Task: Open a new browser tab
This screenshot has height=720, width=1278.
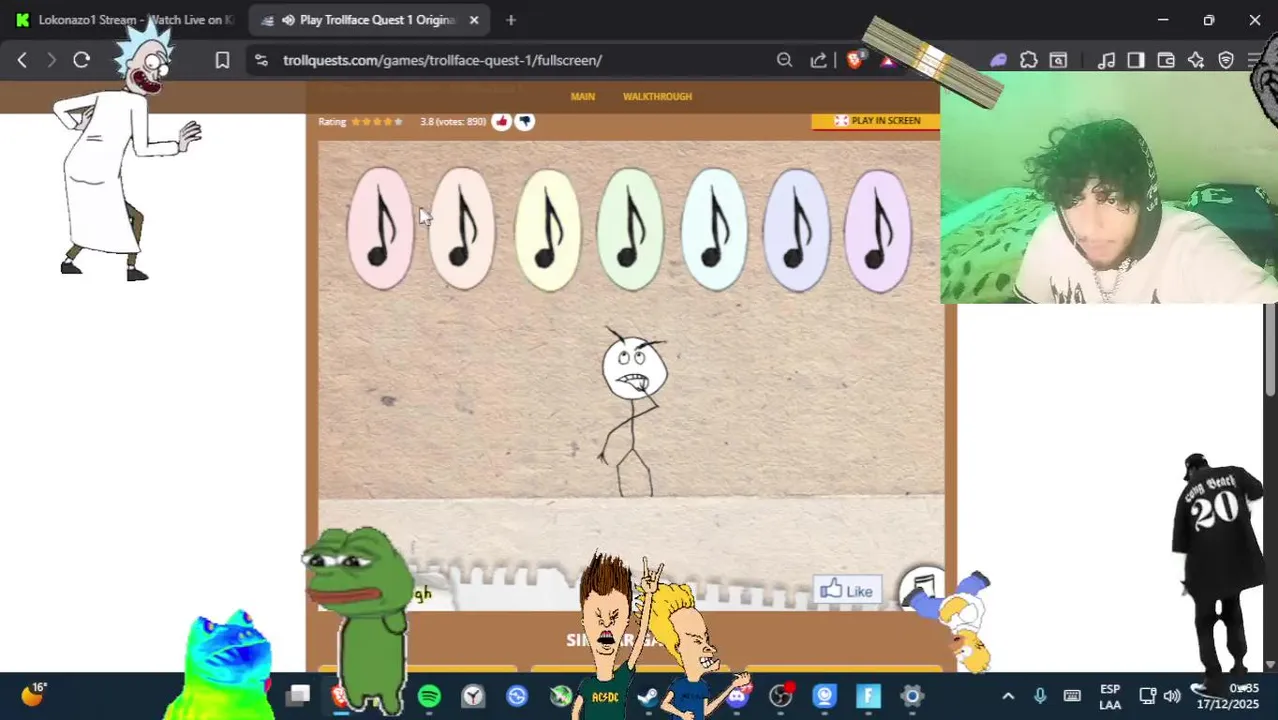Action: pyautogui.click(x=511, y=20)
